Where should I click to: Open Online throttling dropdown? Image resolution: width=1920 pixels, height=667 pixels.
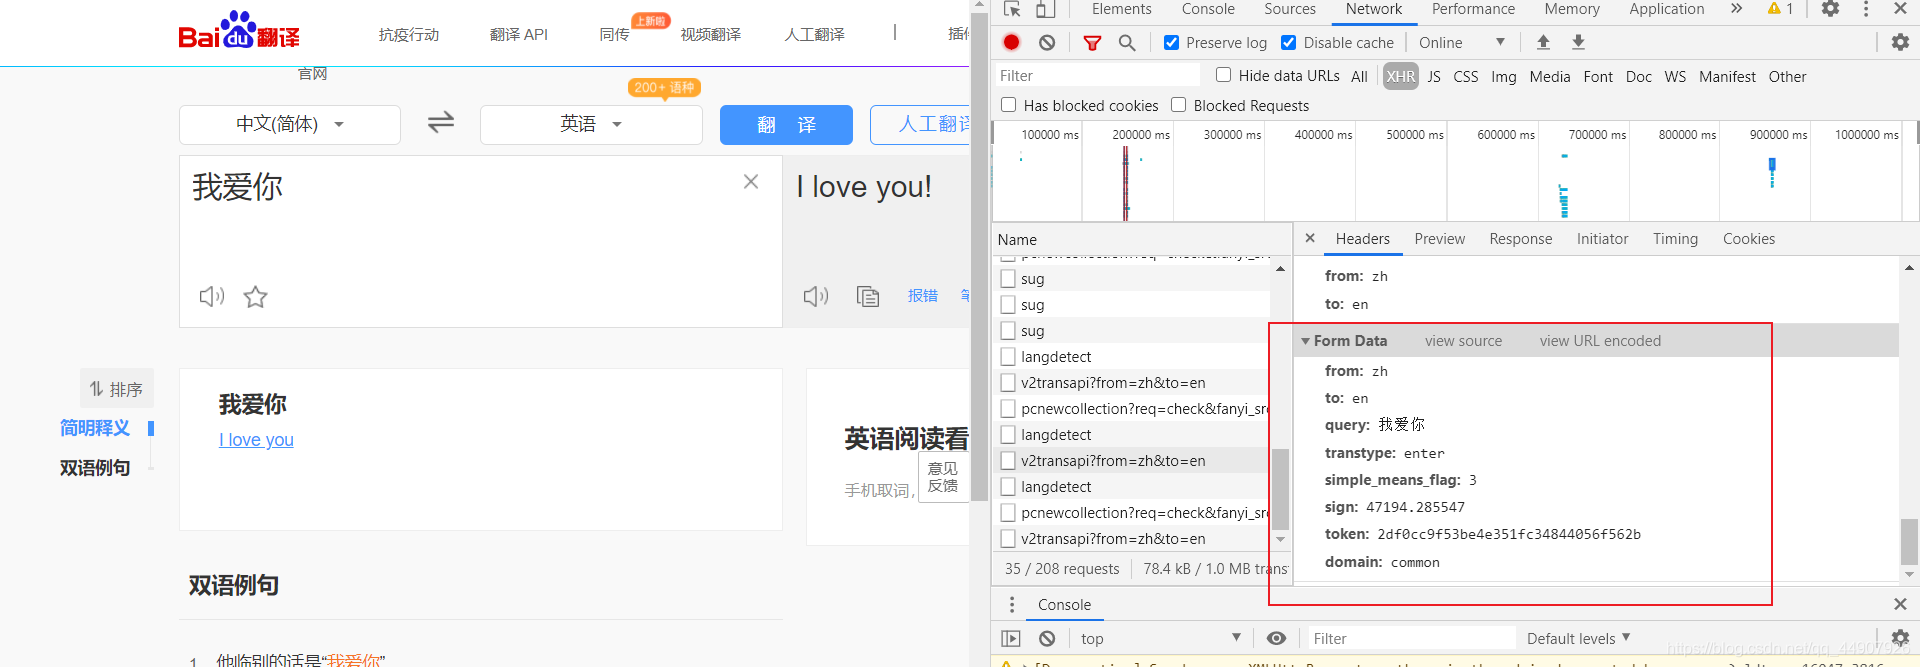coord(1462,42)
